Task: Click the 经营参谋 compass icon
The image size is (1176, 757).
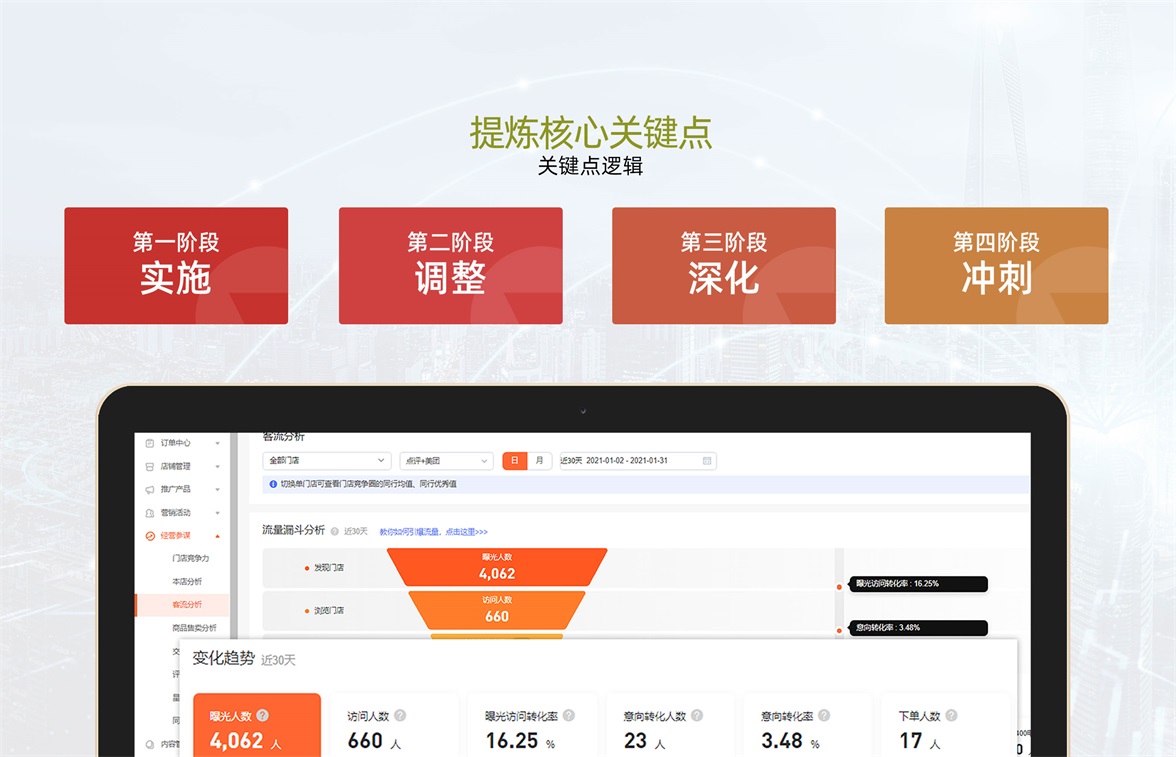Action: click(x=150, y=536)
